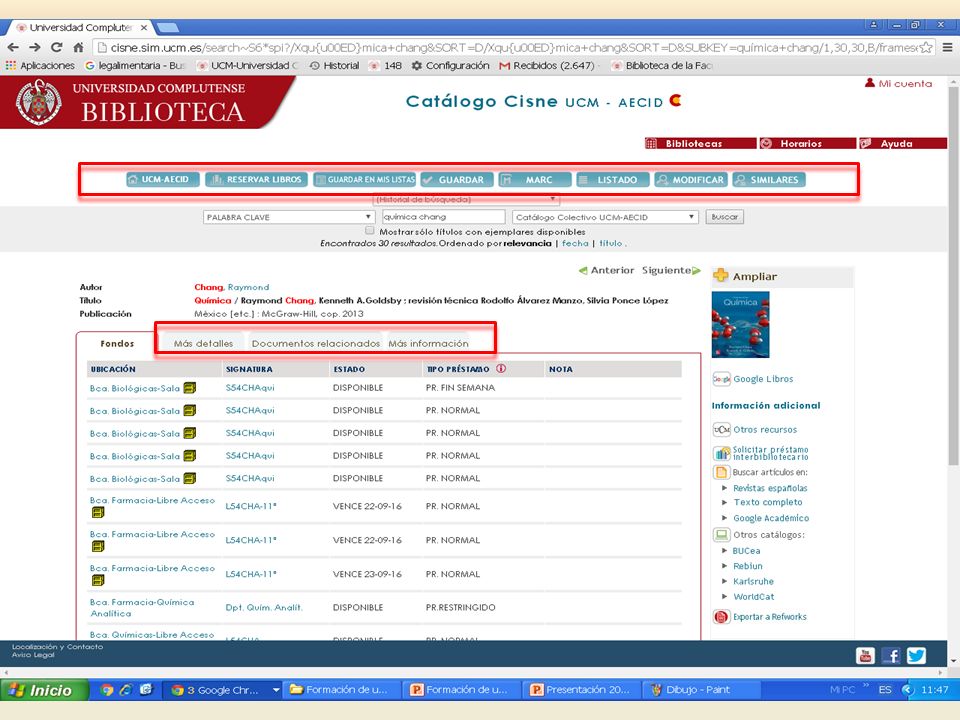The height and width of the screenshot is (720, 960).
Task: Open the Horarios page
Action: point(808,143)
